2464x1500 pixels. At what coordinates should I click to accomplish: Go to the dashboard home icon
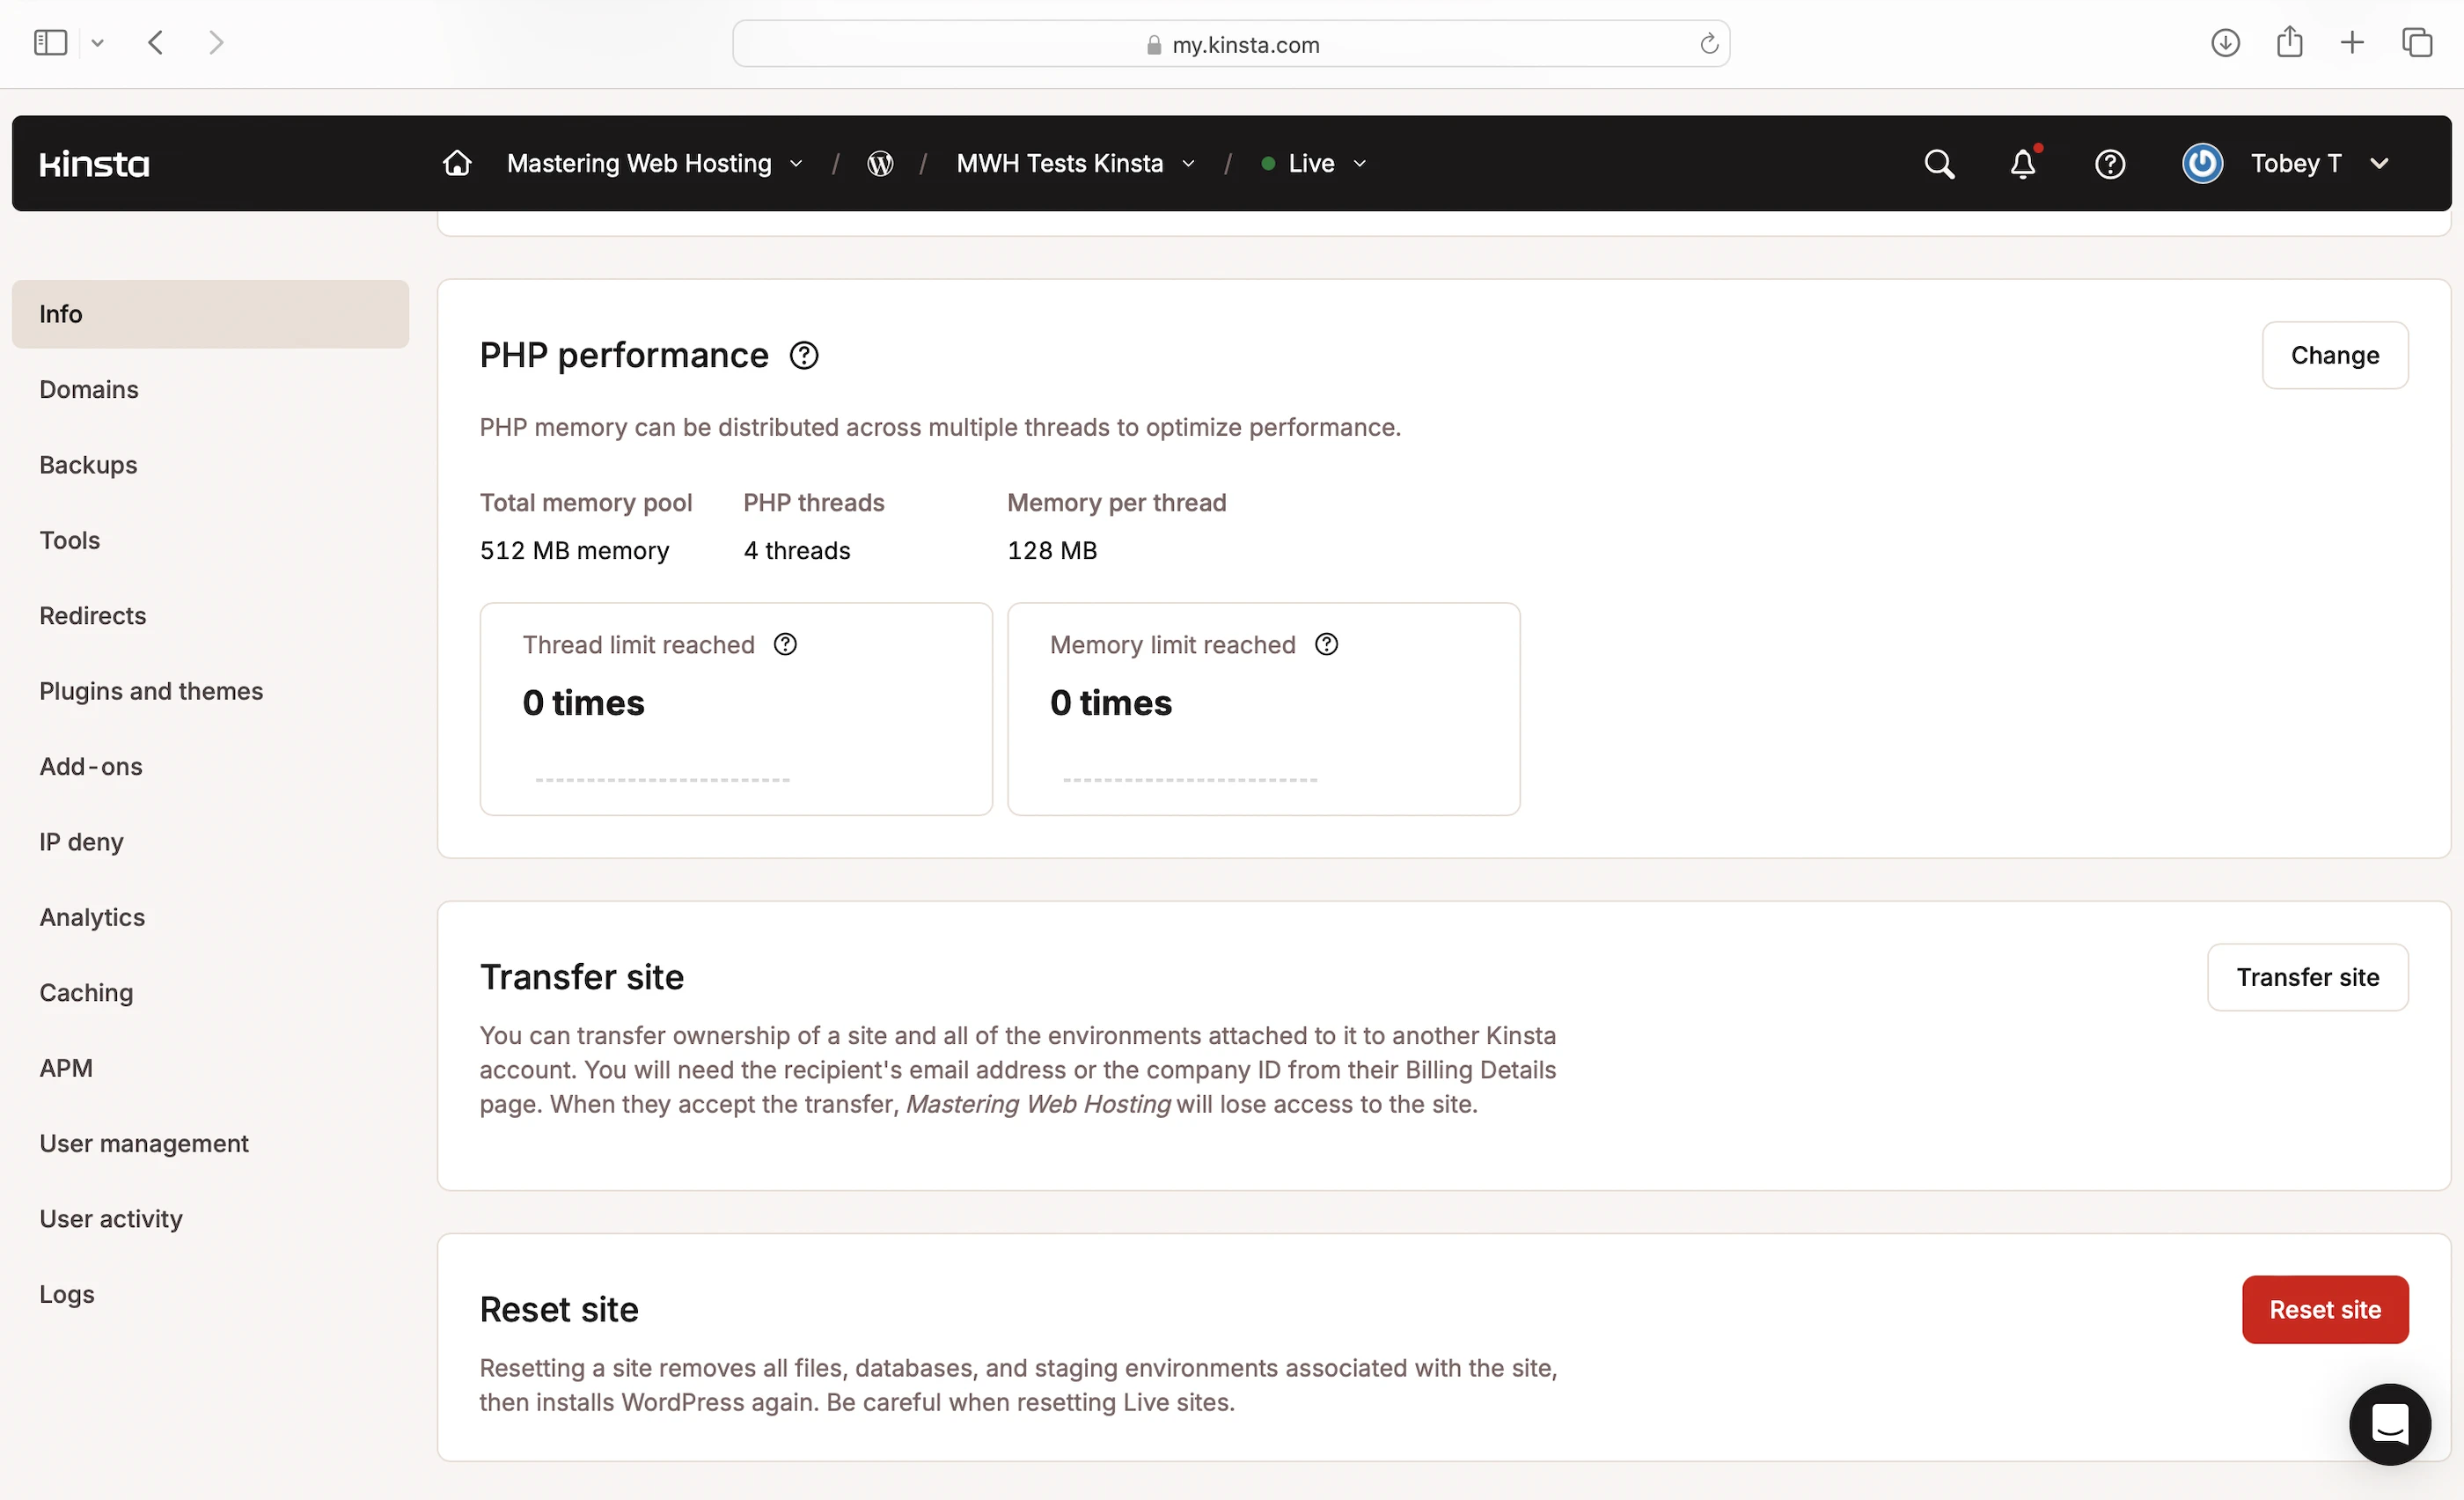pyautogui.click(x=457, y=163)
